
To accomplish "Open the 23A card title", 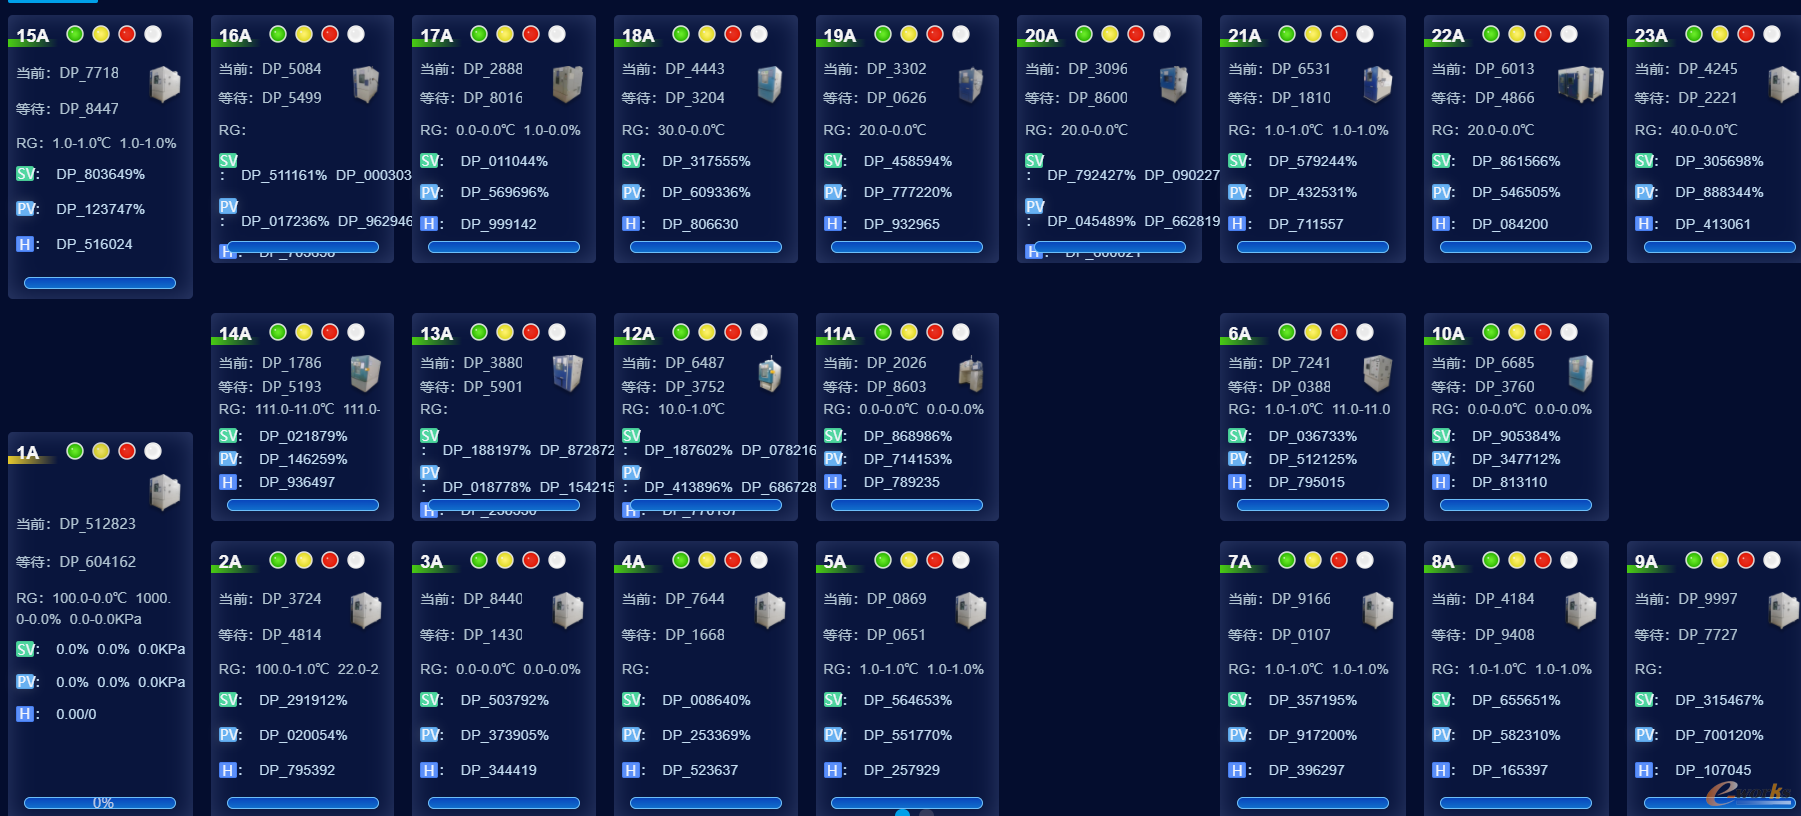I will pyautogui.click(x=1651, y=36).
